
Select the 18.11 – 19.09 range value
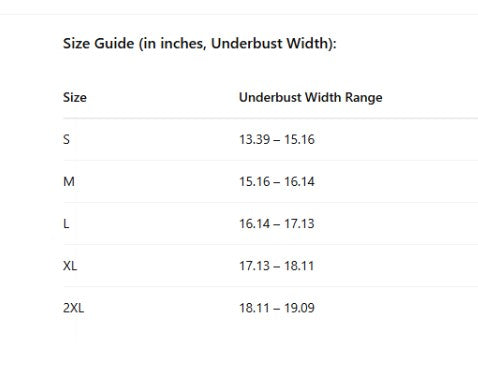(277, 308)
